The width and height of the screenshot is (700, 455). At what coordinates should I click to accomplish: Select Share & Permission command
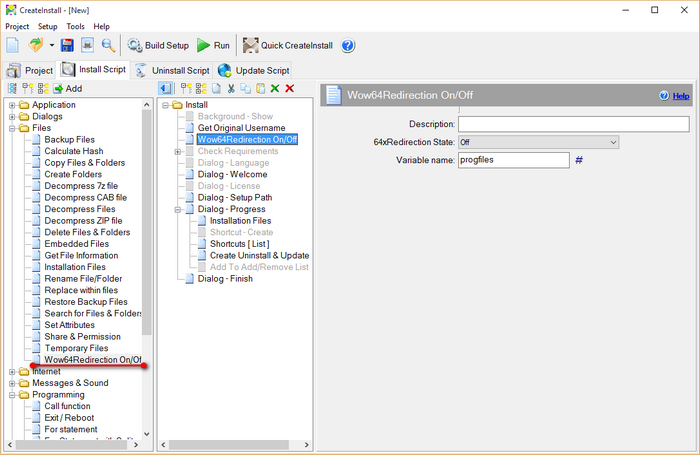tap(82, 337)
